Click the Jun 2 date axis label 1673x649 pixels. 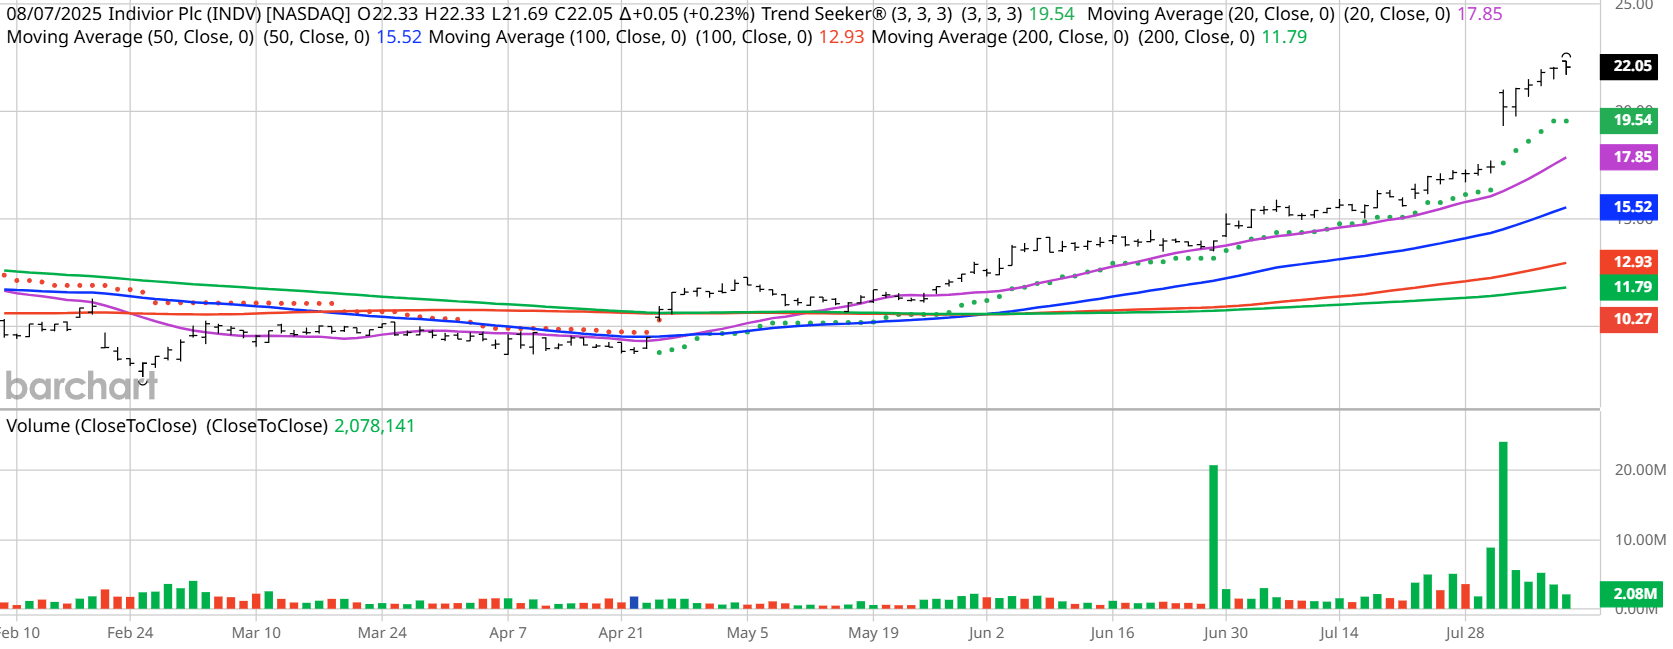[986, 633]
